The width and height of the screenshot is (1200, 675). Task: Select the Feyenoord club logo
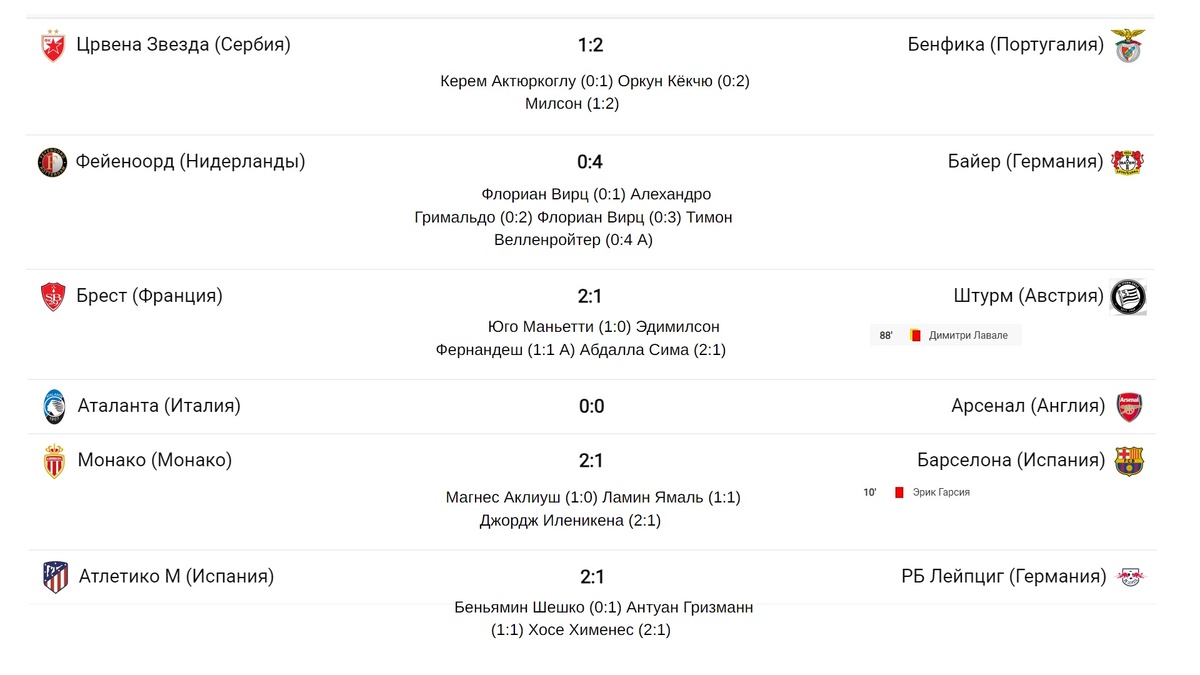(52, 162)
